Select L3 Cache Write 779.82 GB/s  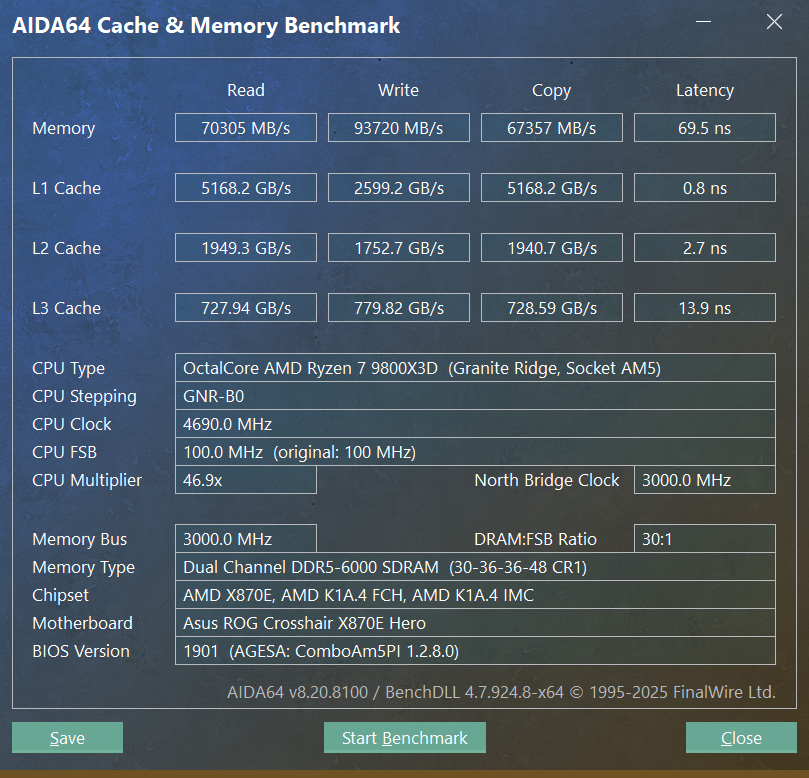398,307
